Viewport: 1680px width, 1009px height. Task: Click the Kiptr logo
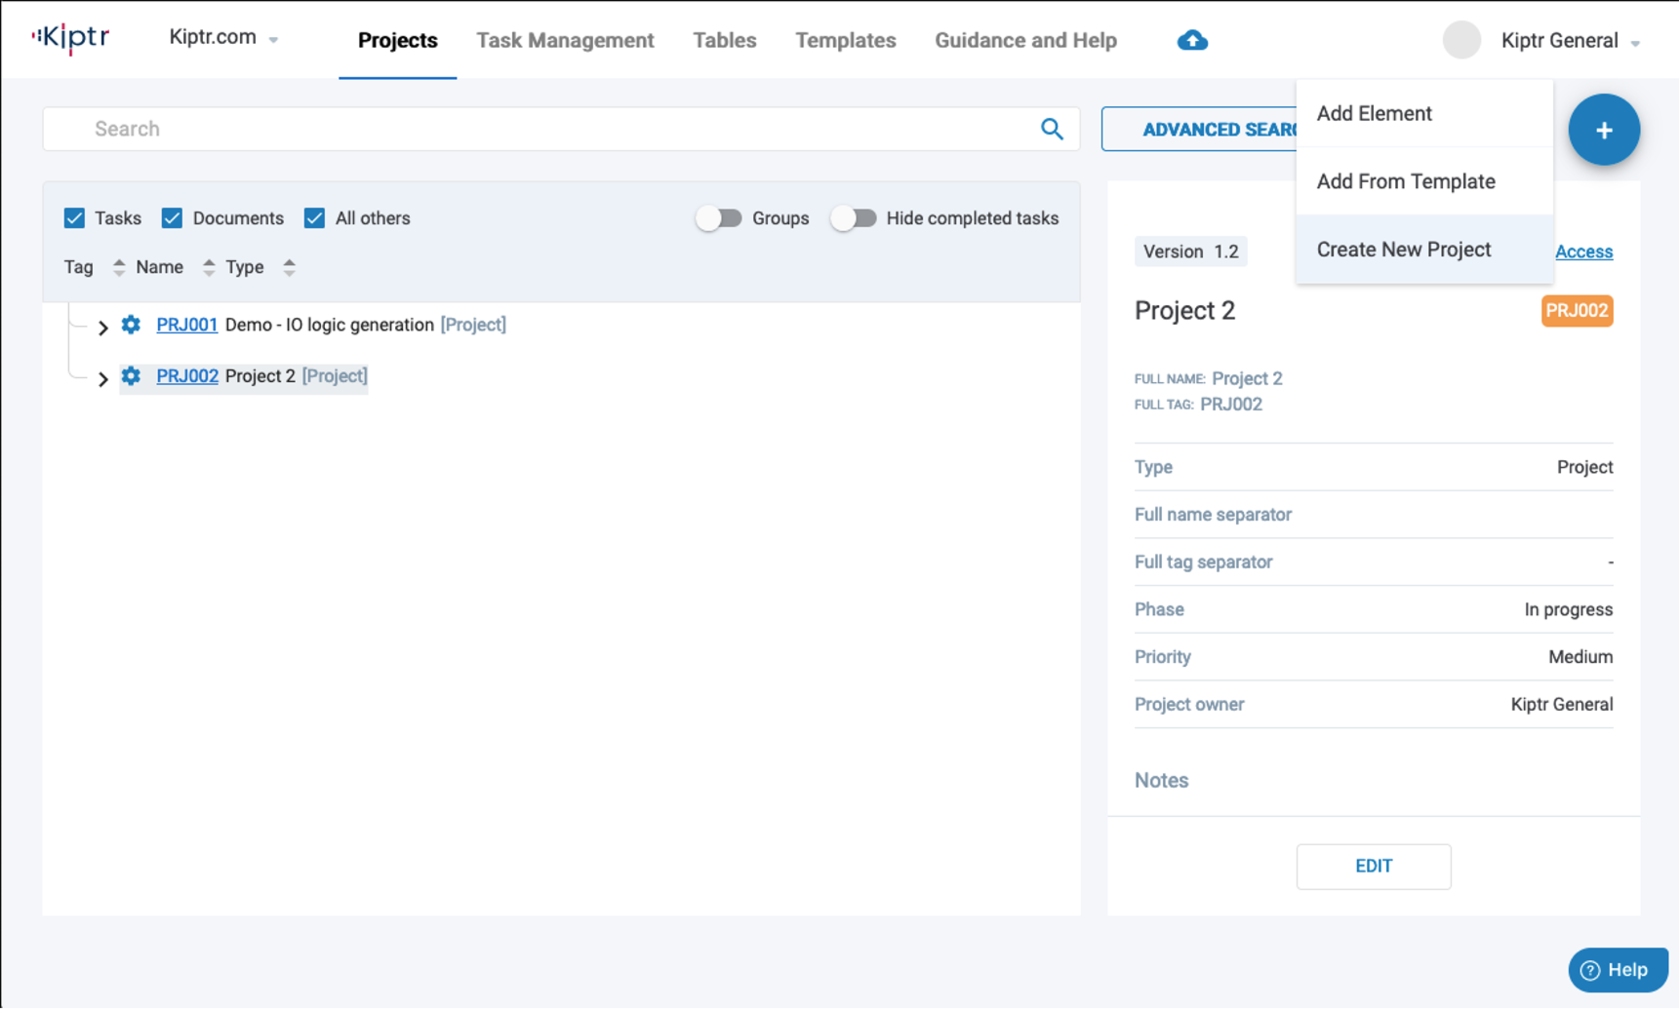pos(68,38)
